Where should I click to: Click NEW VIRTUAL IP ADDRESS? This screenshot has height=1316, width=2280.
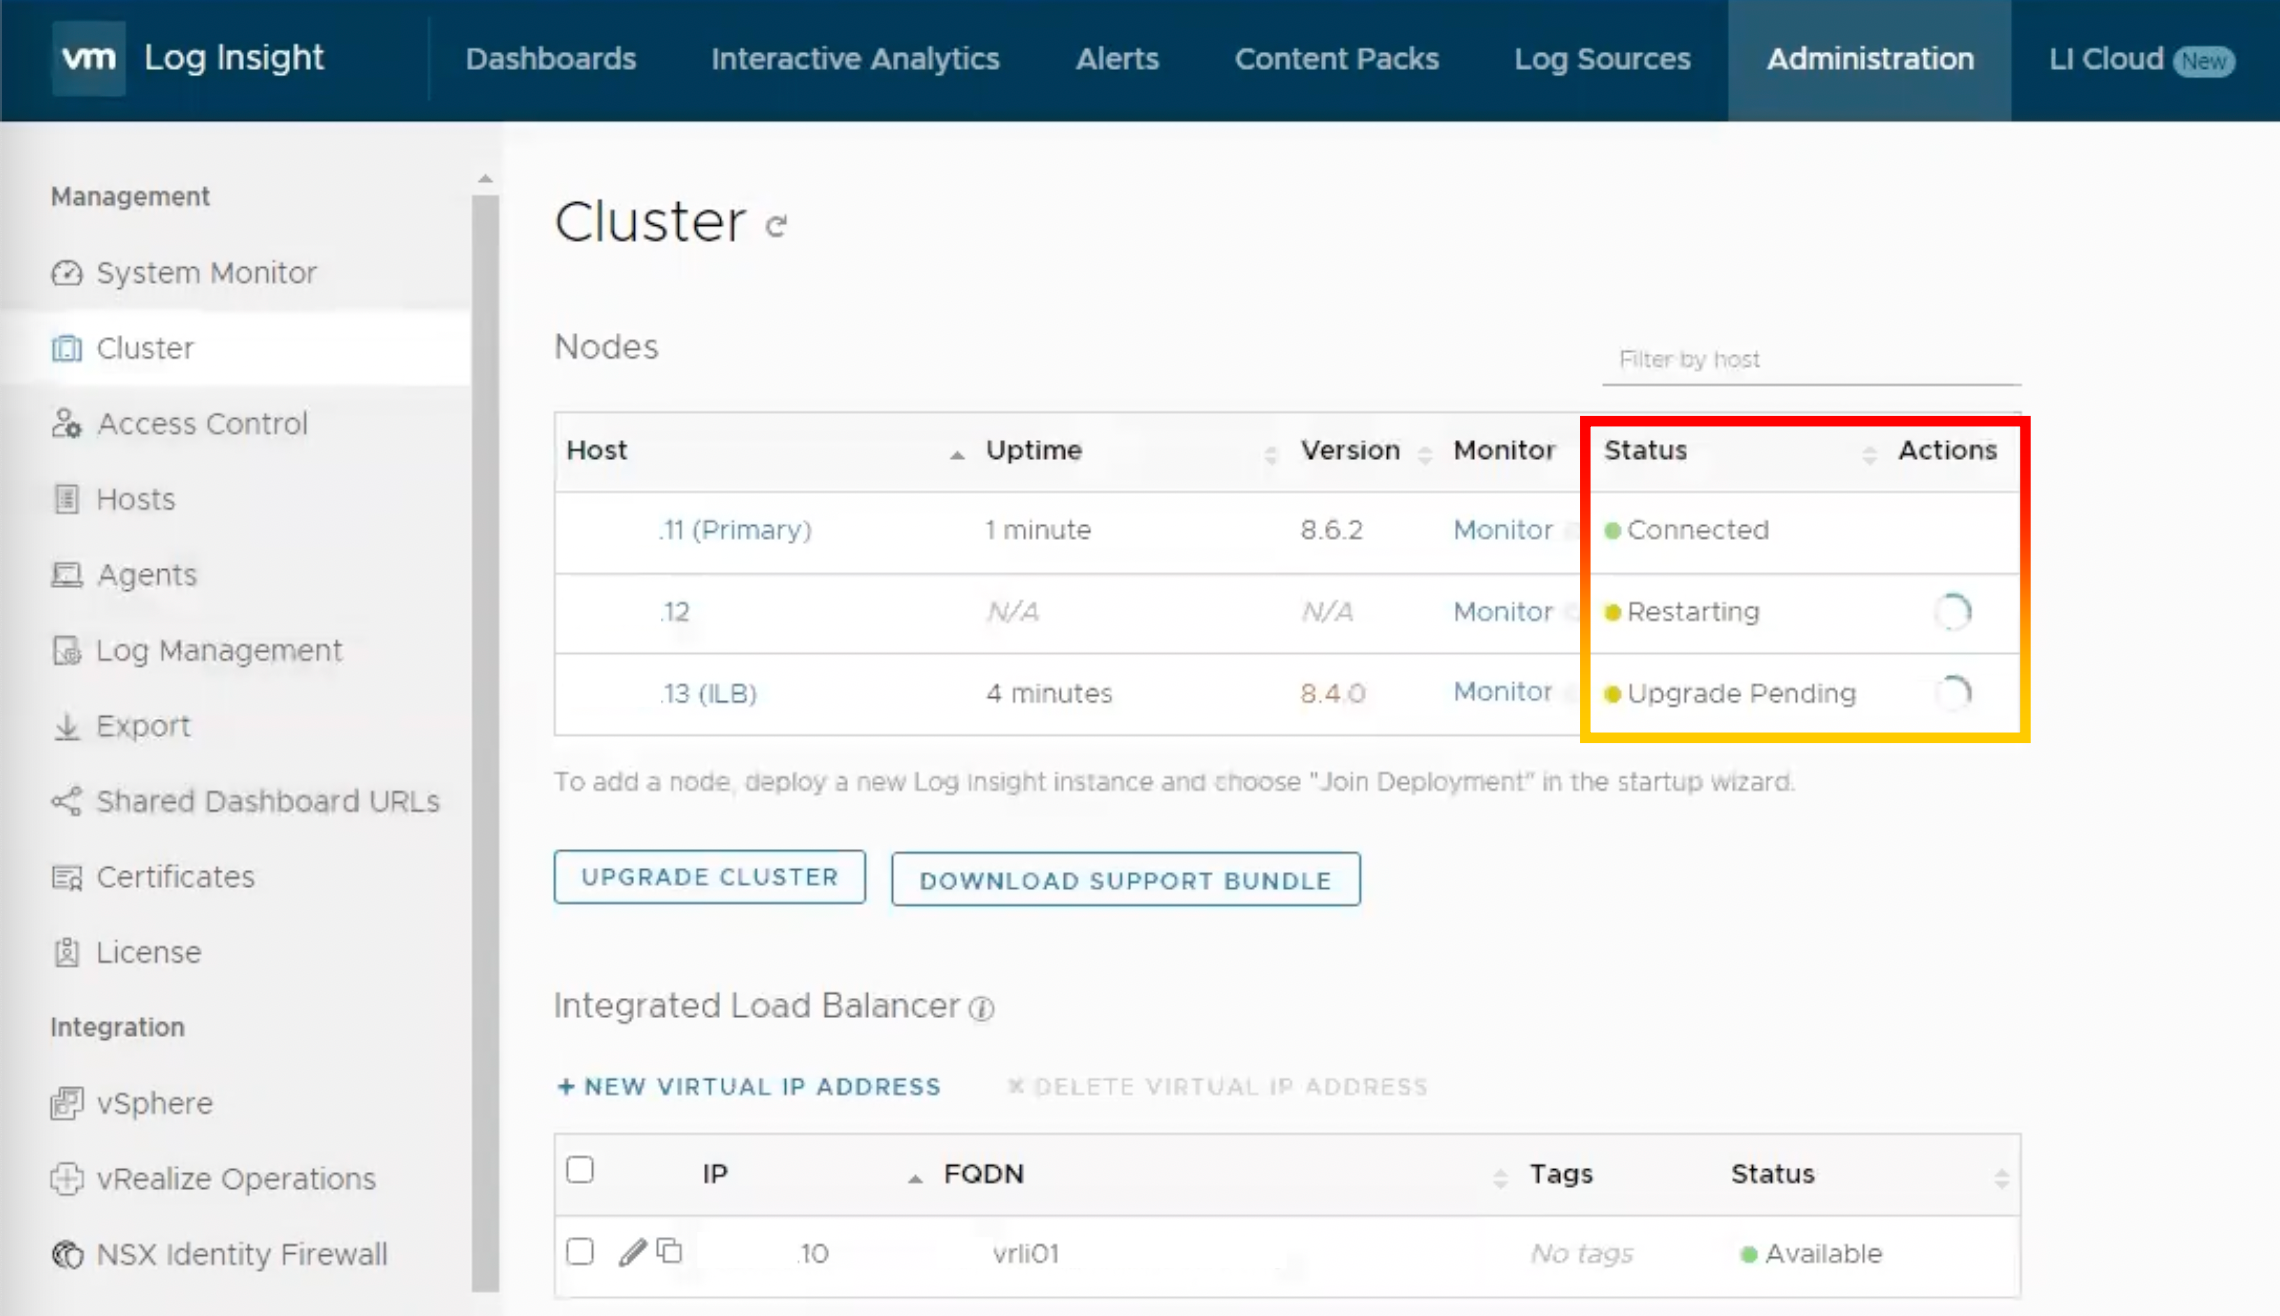[749, 1087]
